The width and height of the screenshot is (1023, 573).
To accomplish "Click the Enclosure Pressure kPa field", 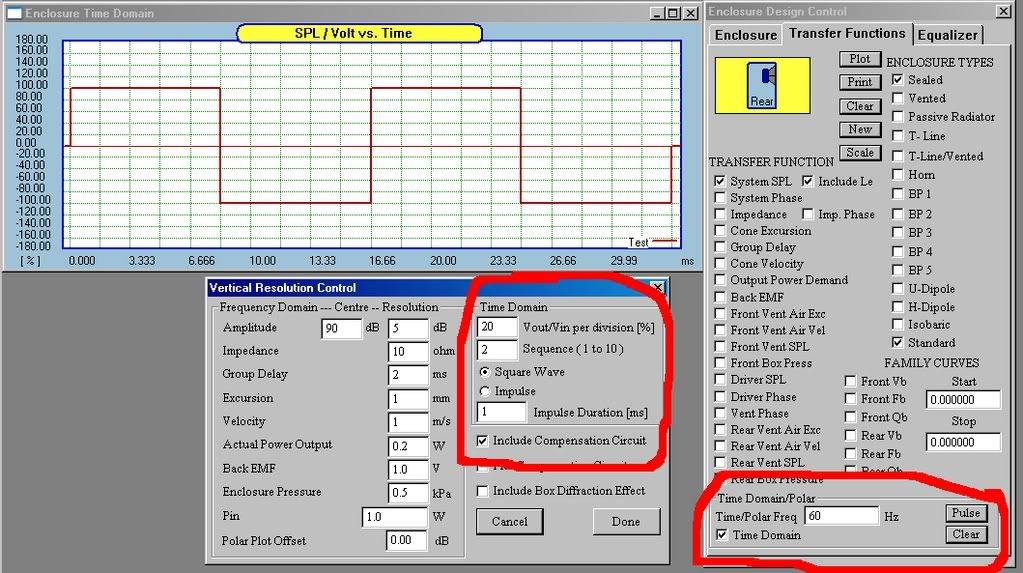I will [x=408, y=493].
